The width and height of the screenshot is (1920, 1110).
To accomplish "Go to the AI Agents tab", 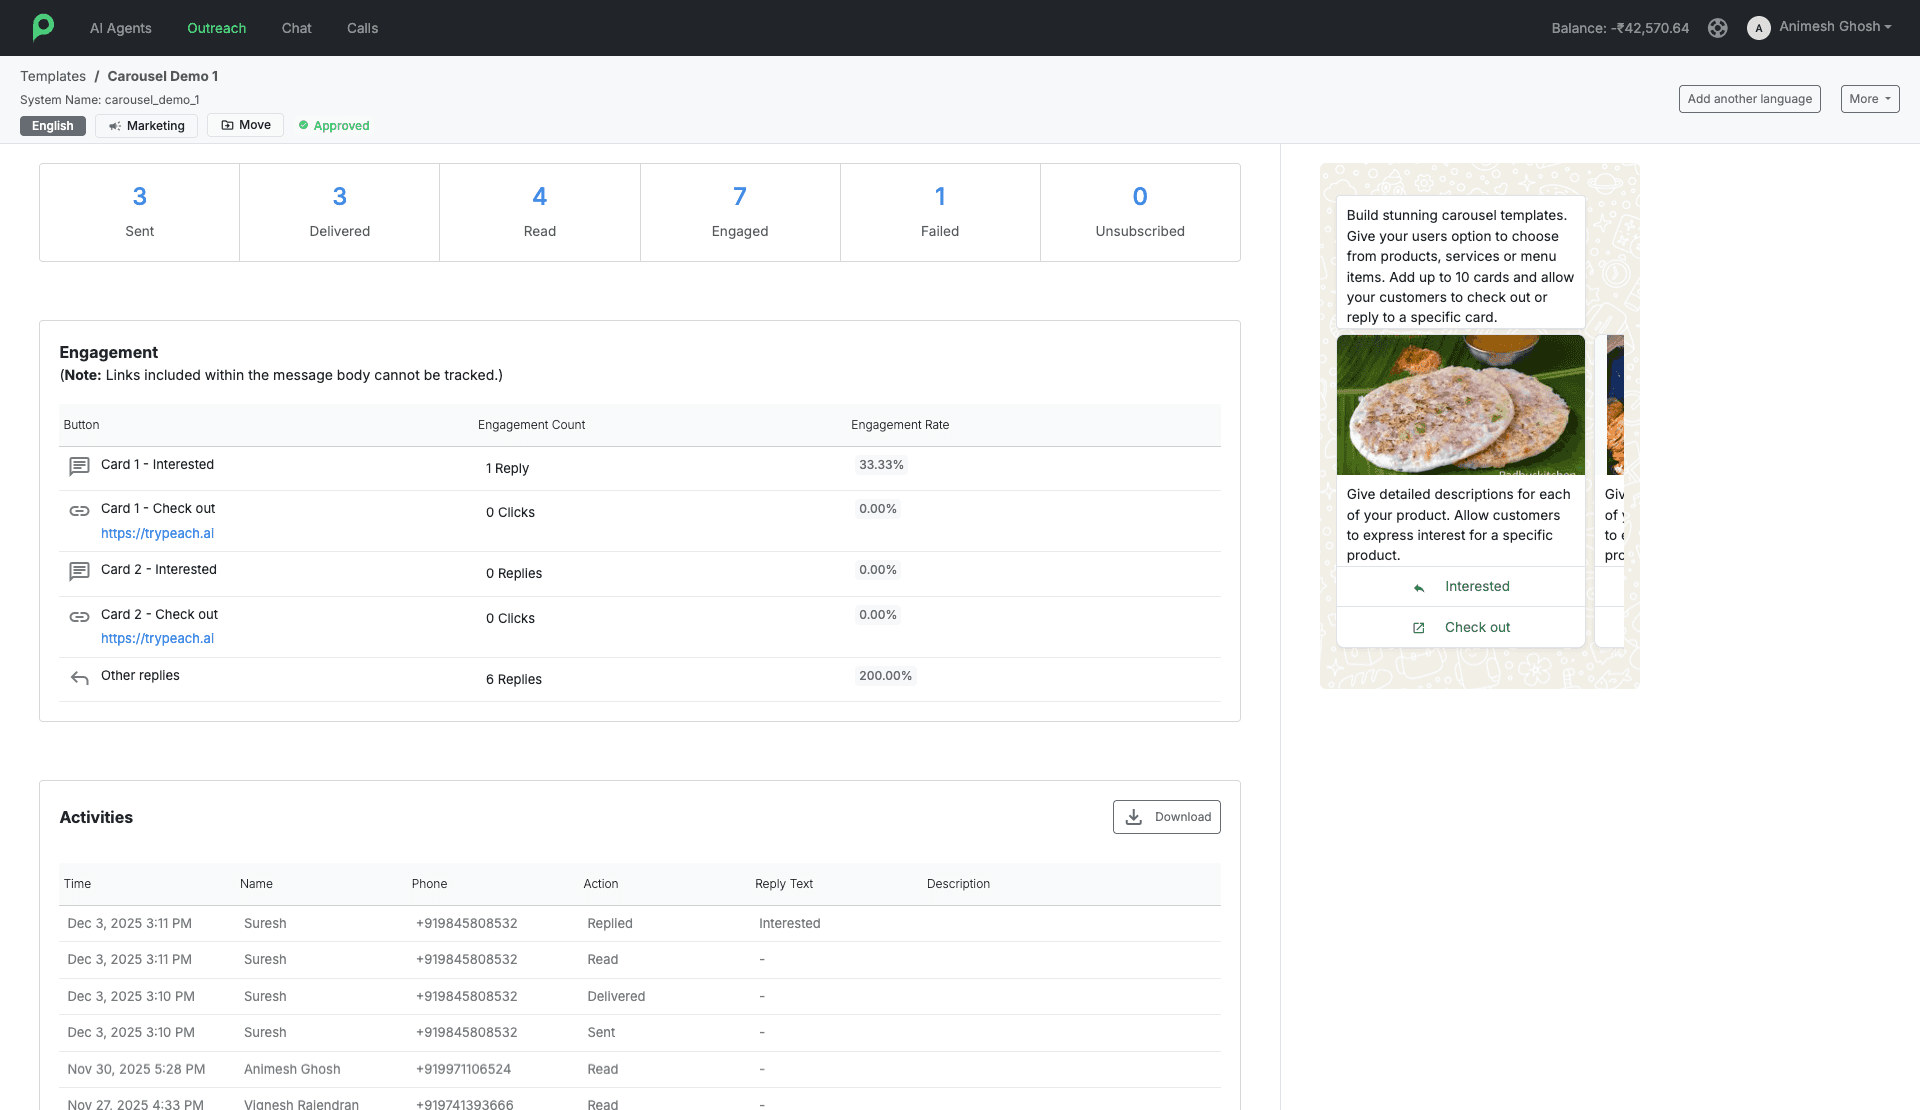I will (120, 28).
